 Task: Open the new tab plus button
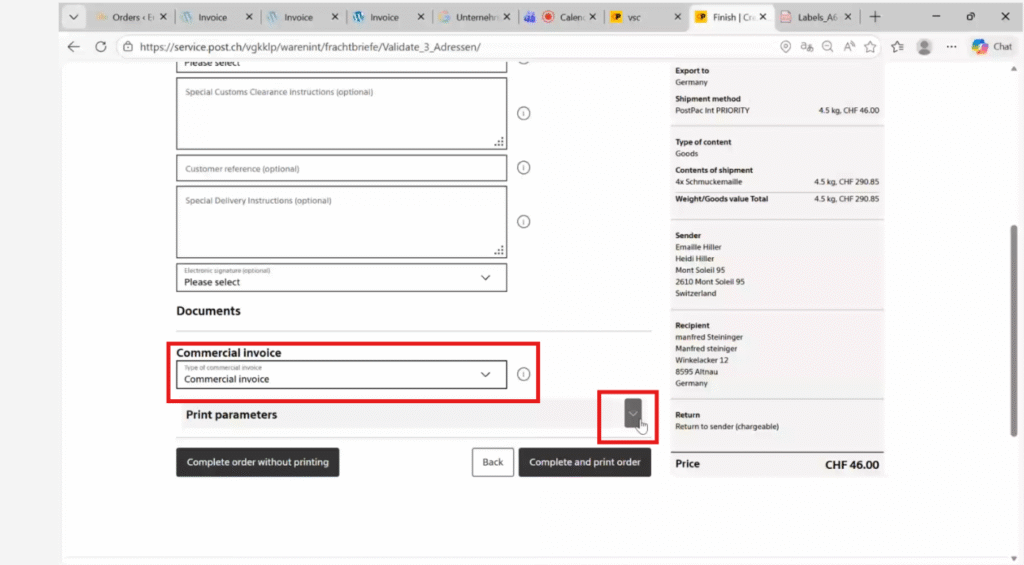[x=875, y=17]
